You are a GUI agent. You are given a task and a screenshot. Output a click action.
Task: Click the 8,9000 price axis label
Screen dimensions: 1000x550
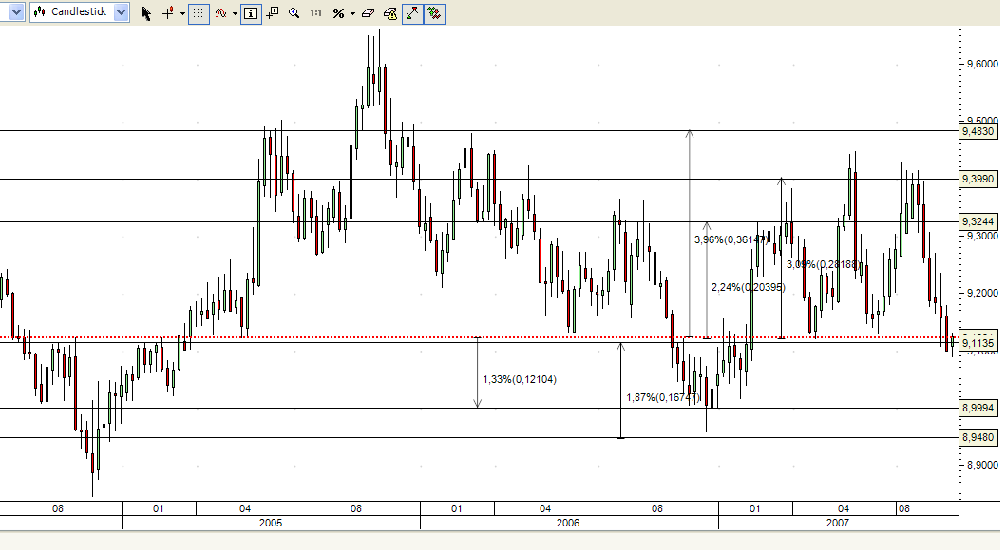point(982,465)
